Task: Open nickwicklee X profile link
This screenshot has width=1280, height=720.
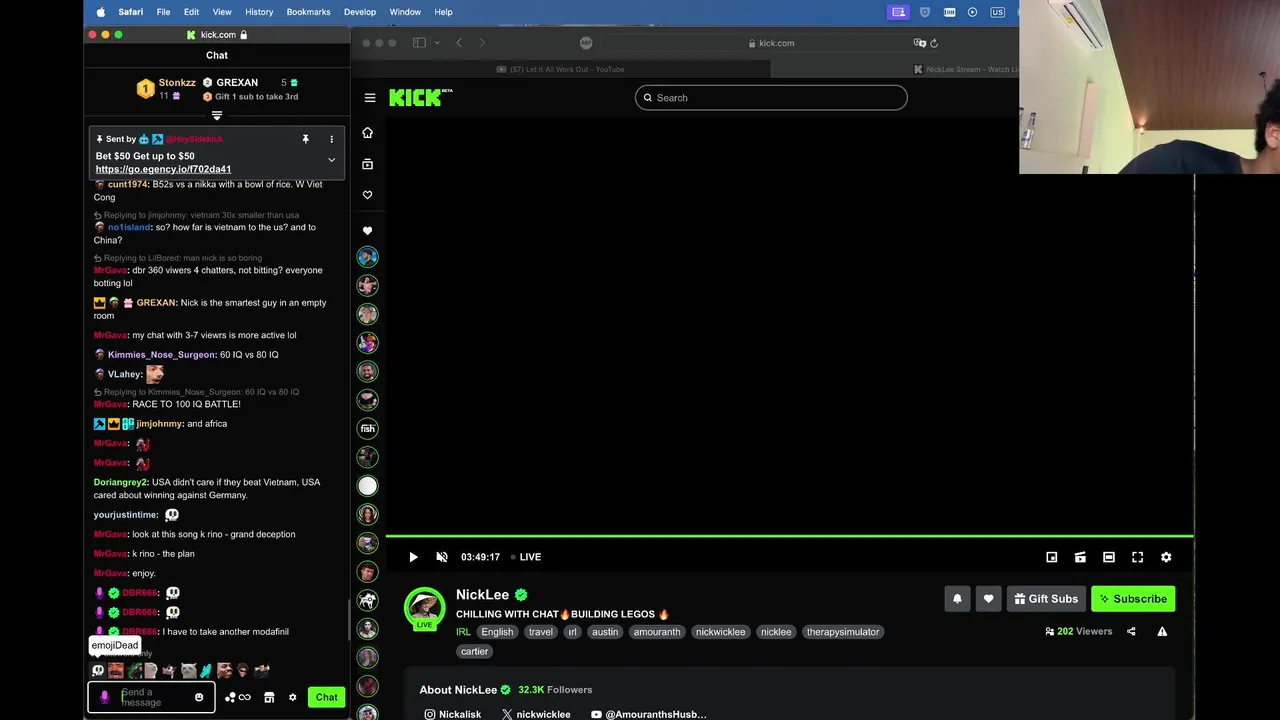Action: (x=536, y=714)
